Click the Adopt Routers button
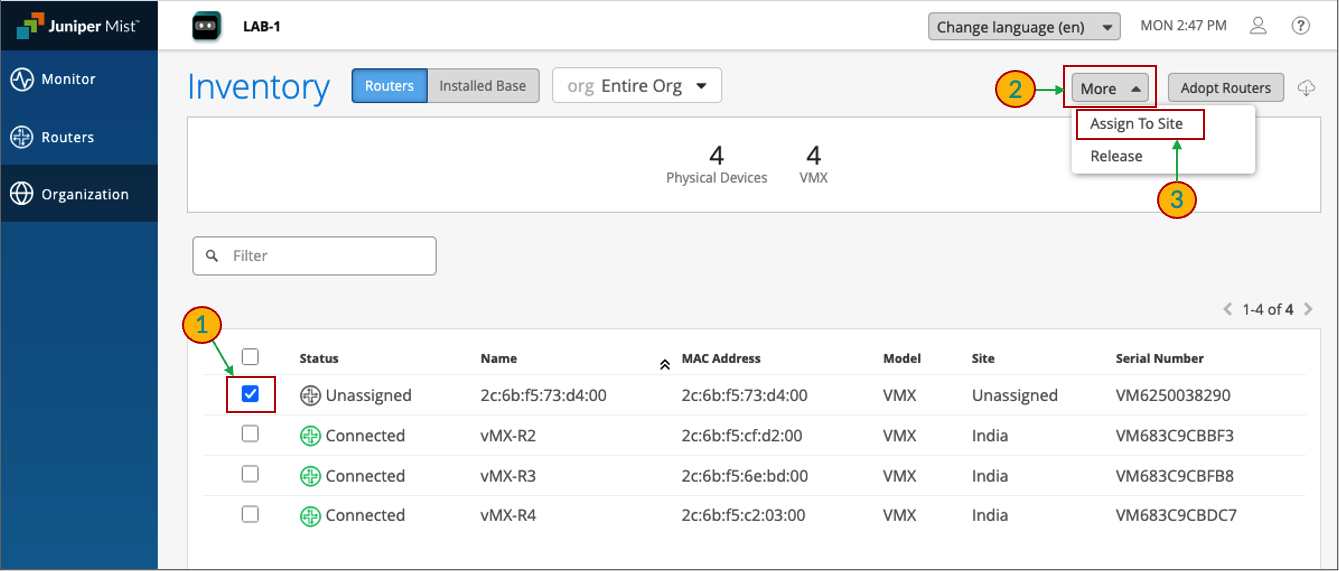 tap(1225, 88)
